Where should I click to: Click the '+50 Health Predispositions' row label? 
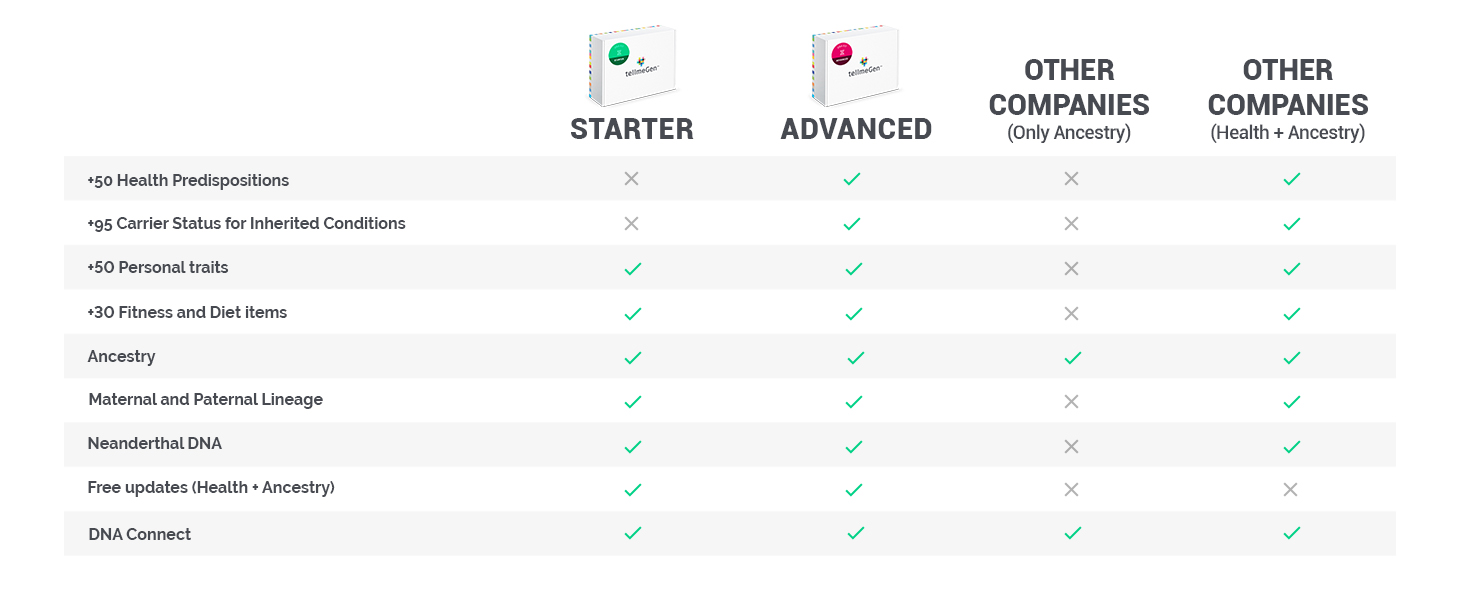click(188, 180)
